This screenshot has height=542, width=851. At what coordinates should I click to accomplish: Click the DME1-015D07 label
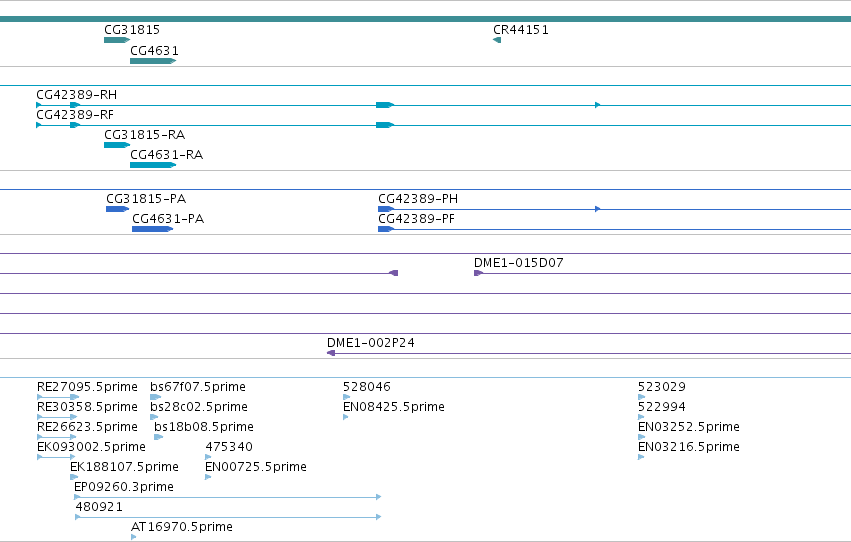pyautogui.click(x=519, y=263)
